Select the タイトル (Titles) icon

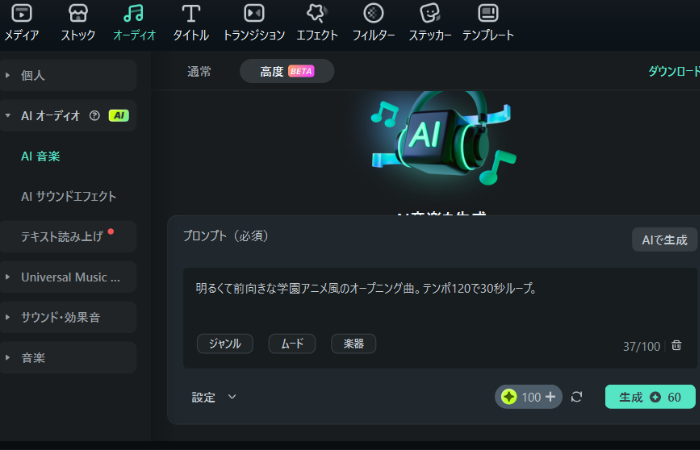191,14
